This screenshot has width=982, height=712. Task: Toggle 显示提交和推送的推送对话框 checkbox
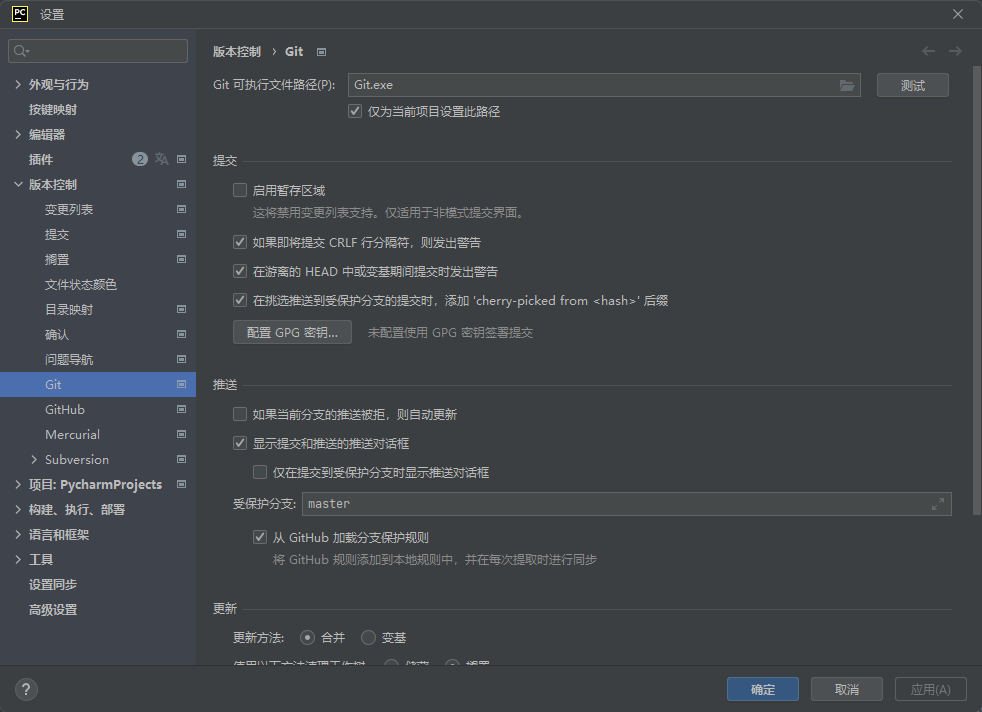[x=240, y=443]
